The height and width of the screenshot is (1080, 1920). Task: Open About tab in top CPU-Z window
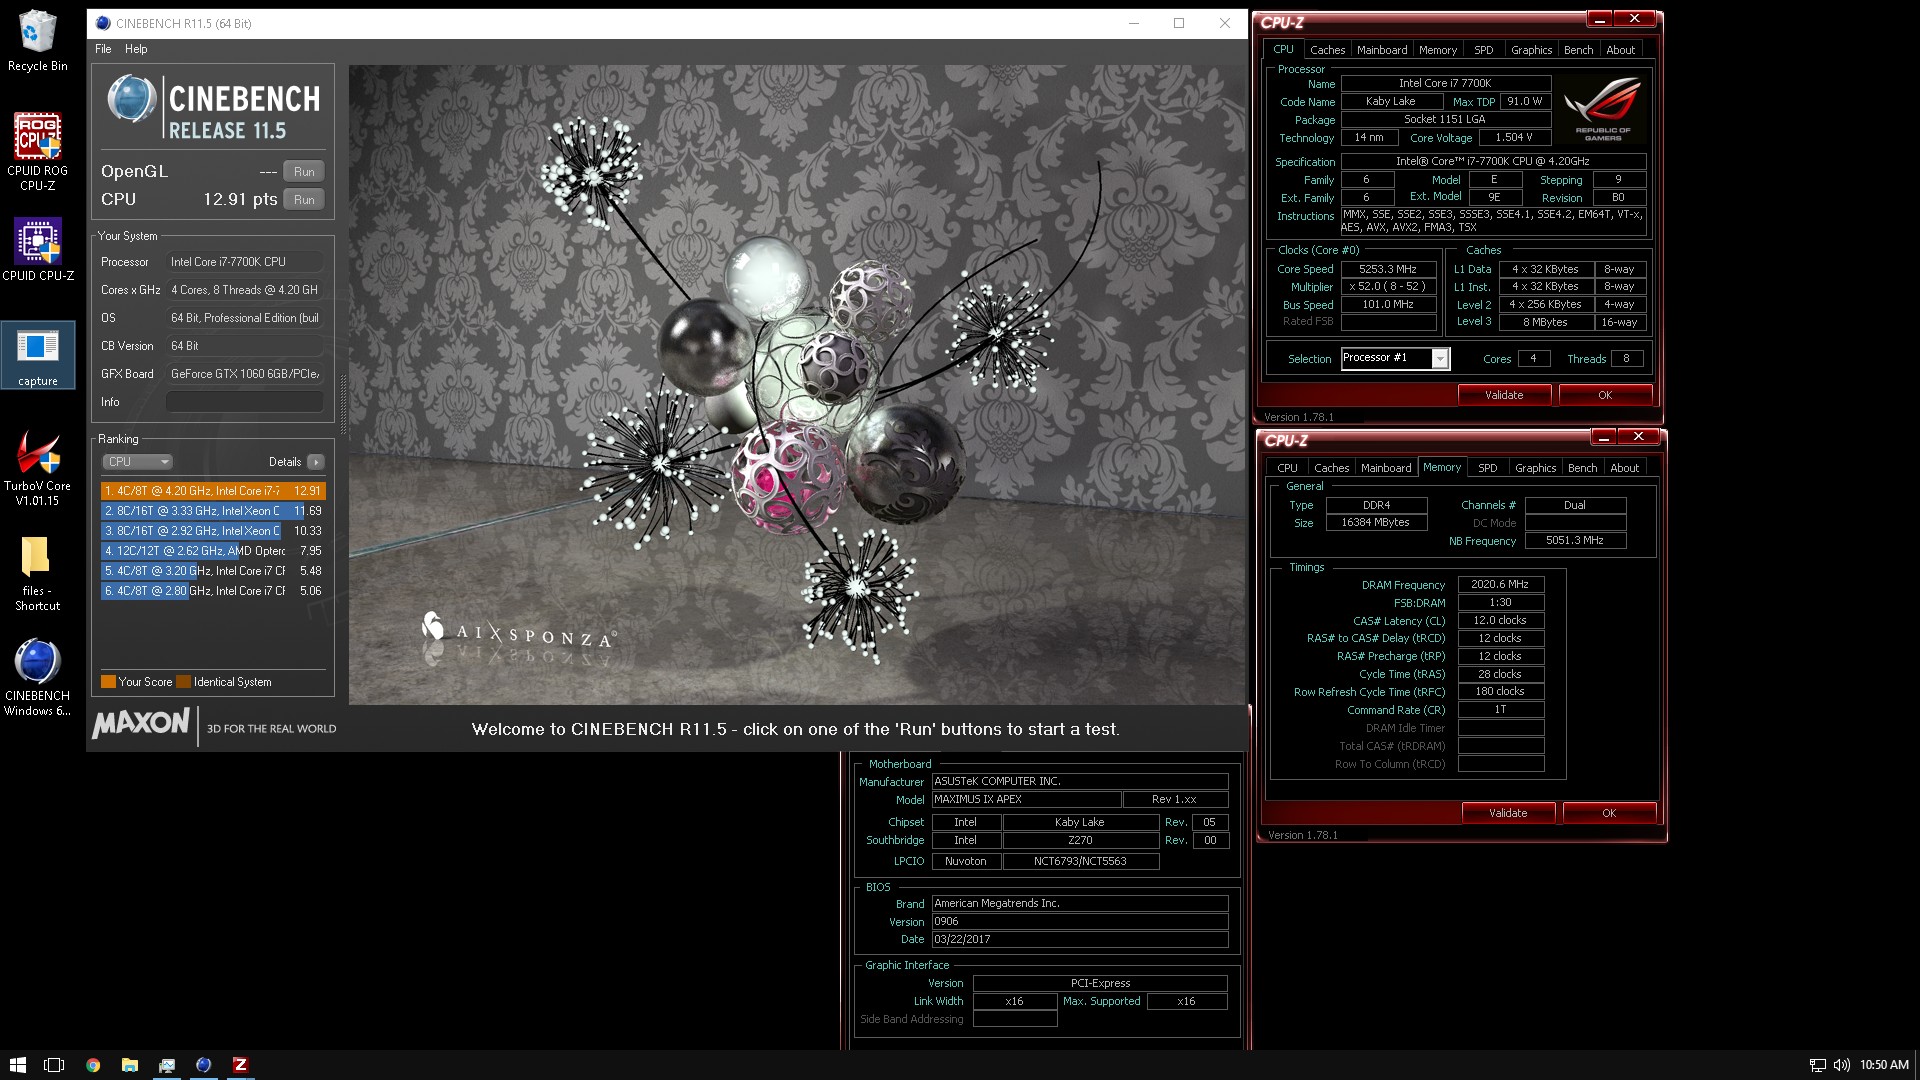pos(1620,50)
